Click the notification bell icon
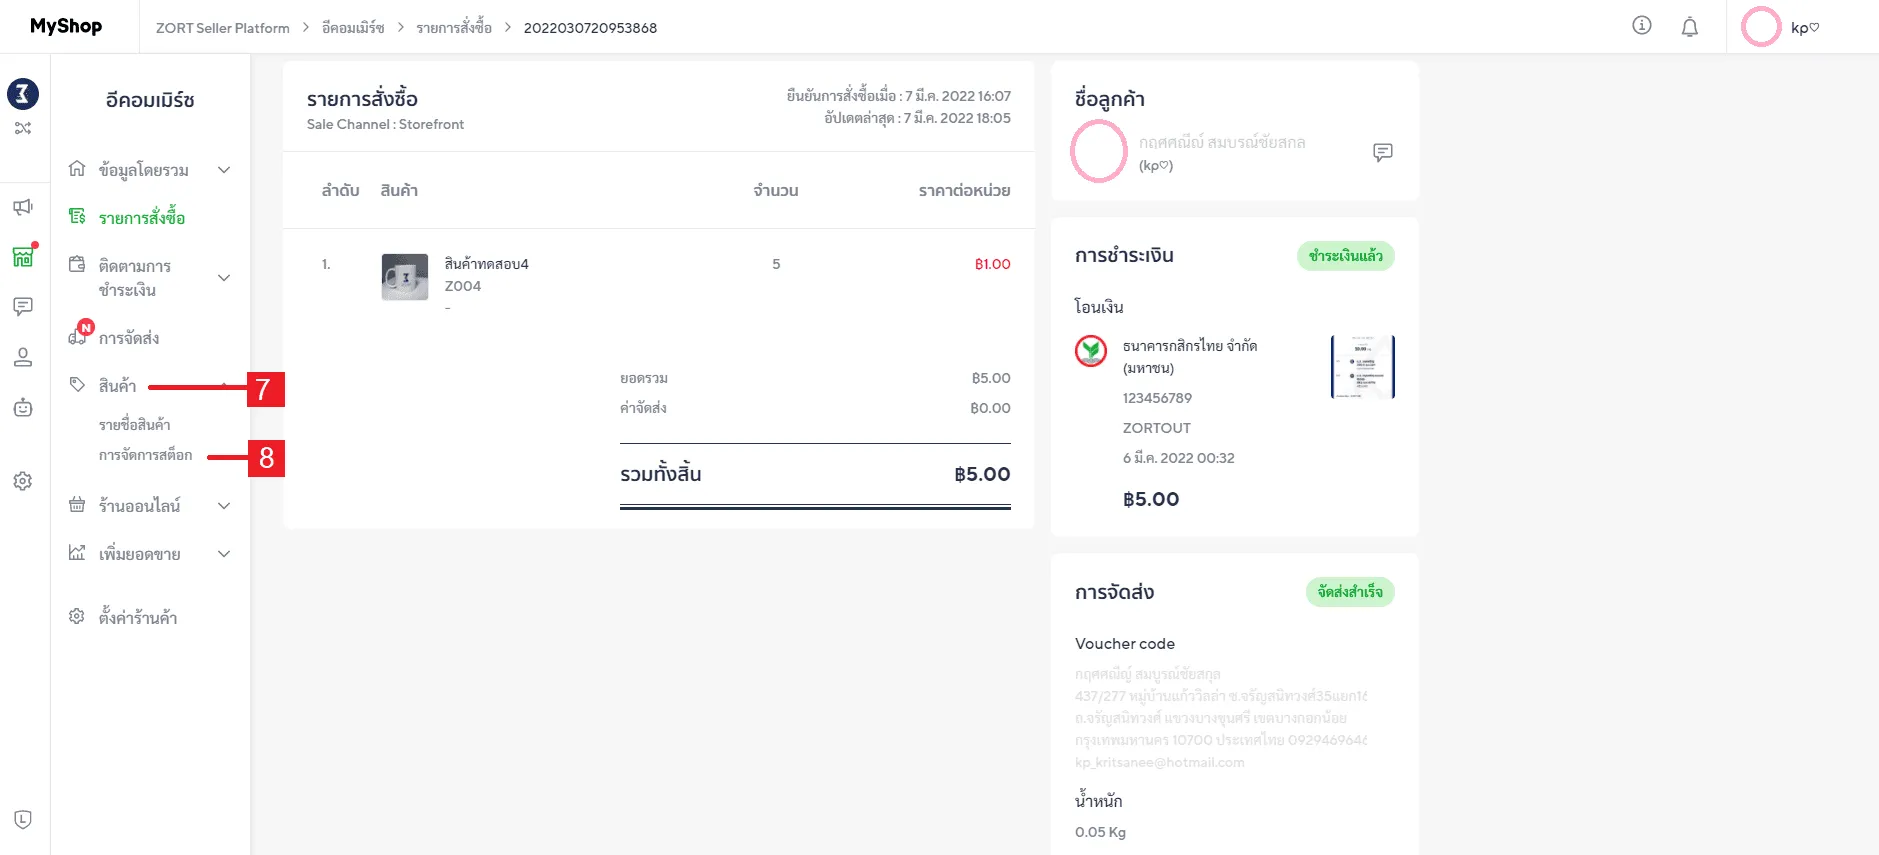Viewport: 1879px width, 855px height. [x=1689, y=27]
